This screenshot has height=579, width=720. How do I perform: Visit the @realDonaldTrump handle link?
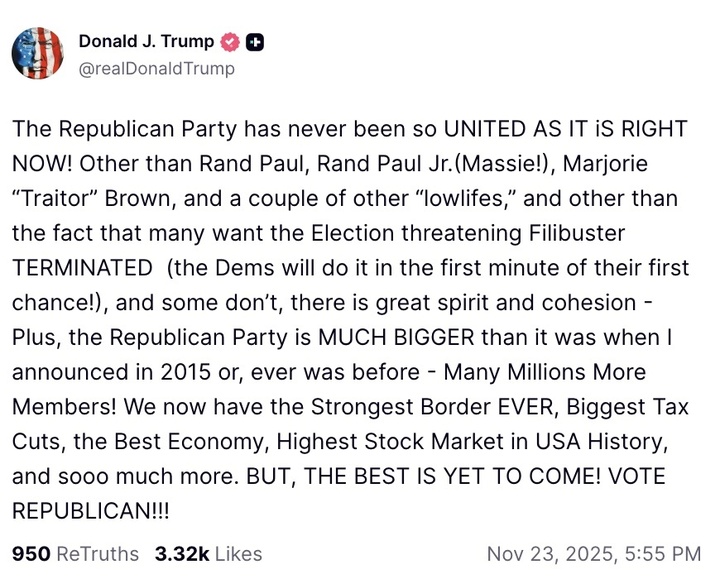(156, 68)
